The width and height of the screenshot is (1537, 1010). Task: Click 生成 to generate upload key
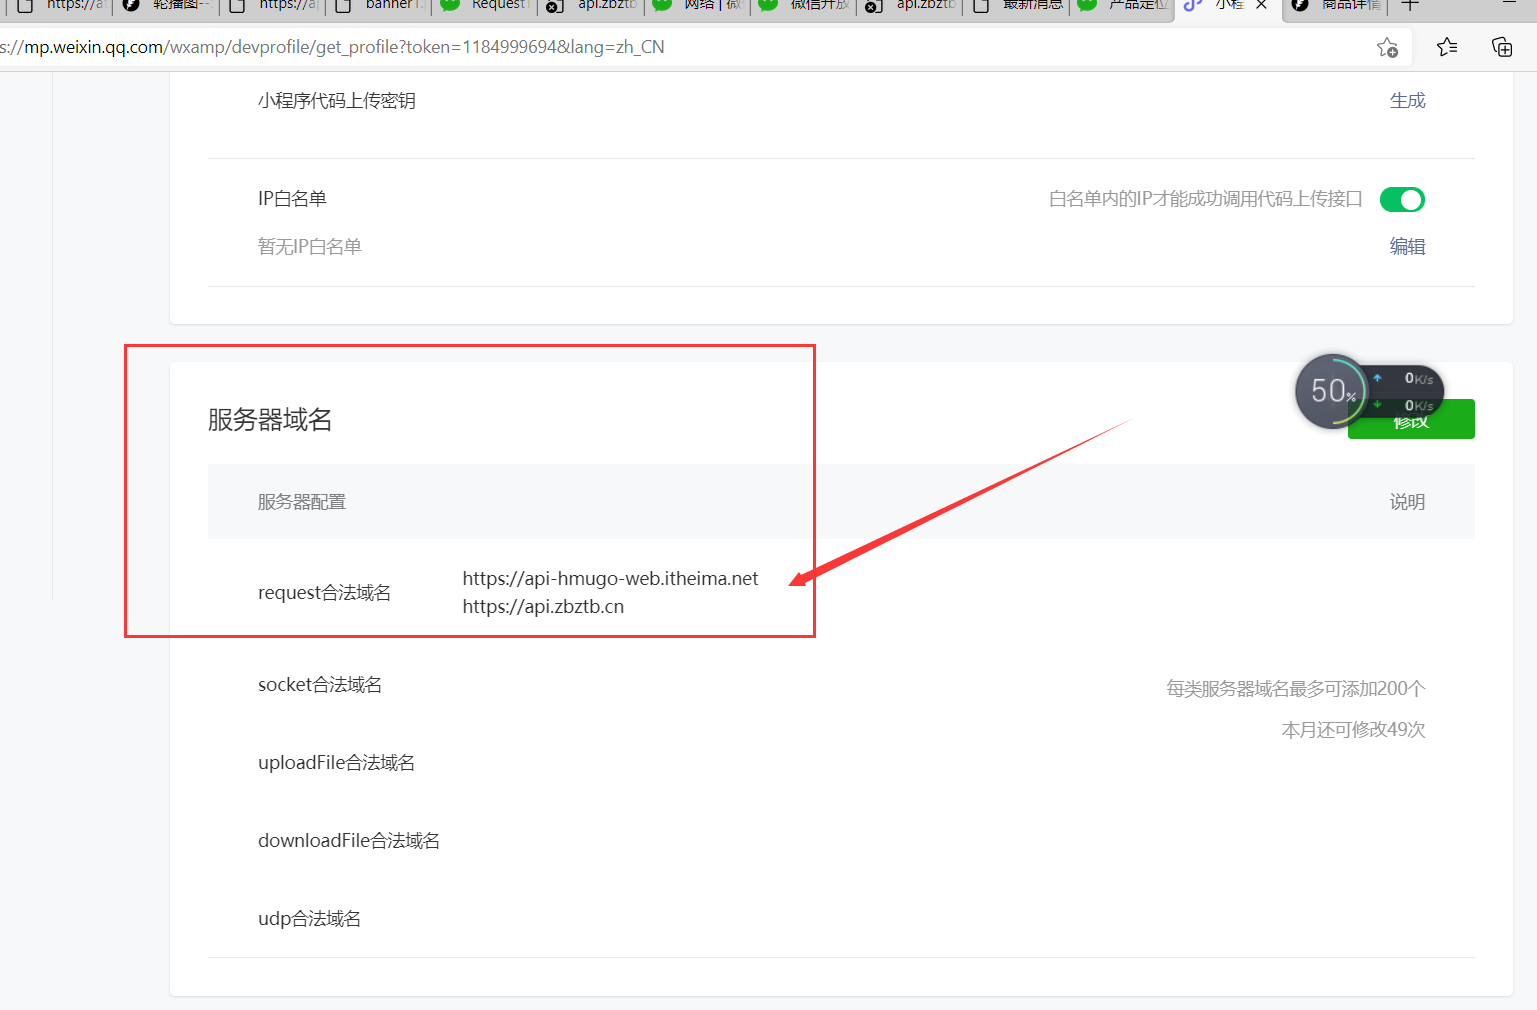(1408, 100)
